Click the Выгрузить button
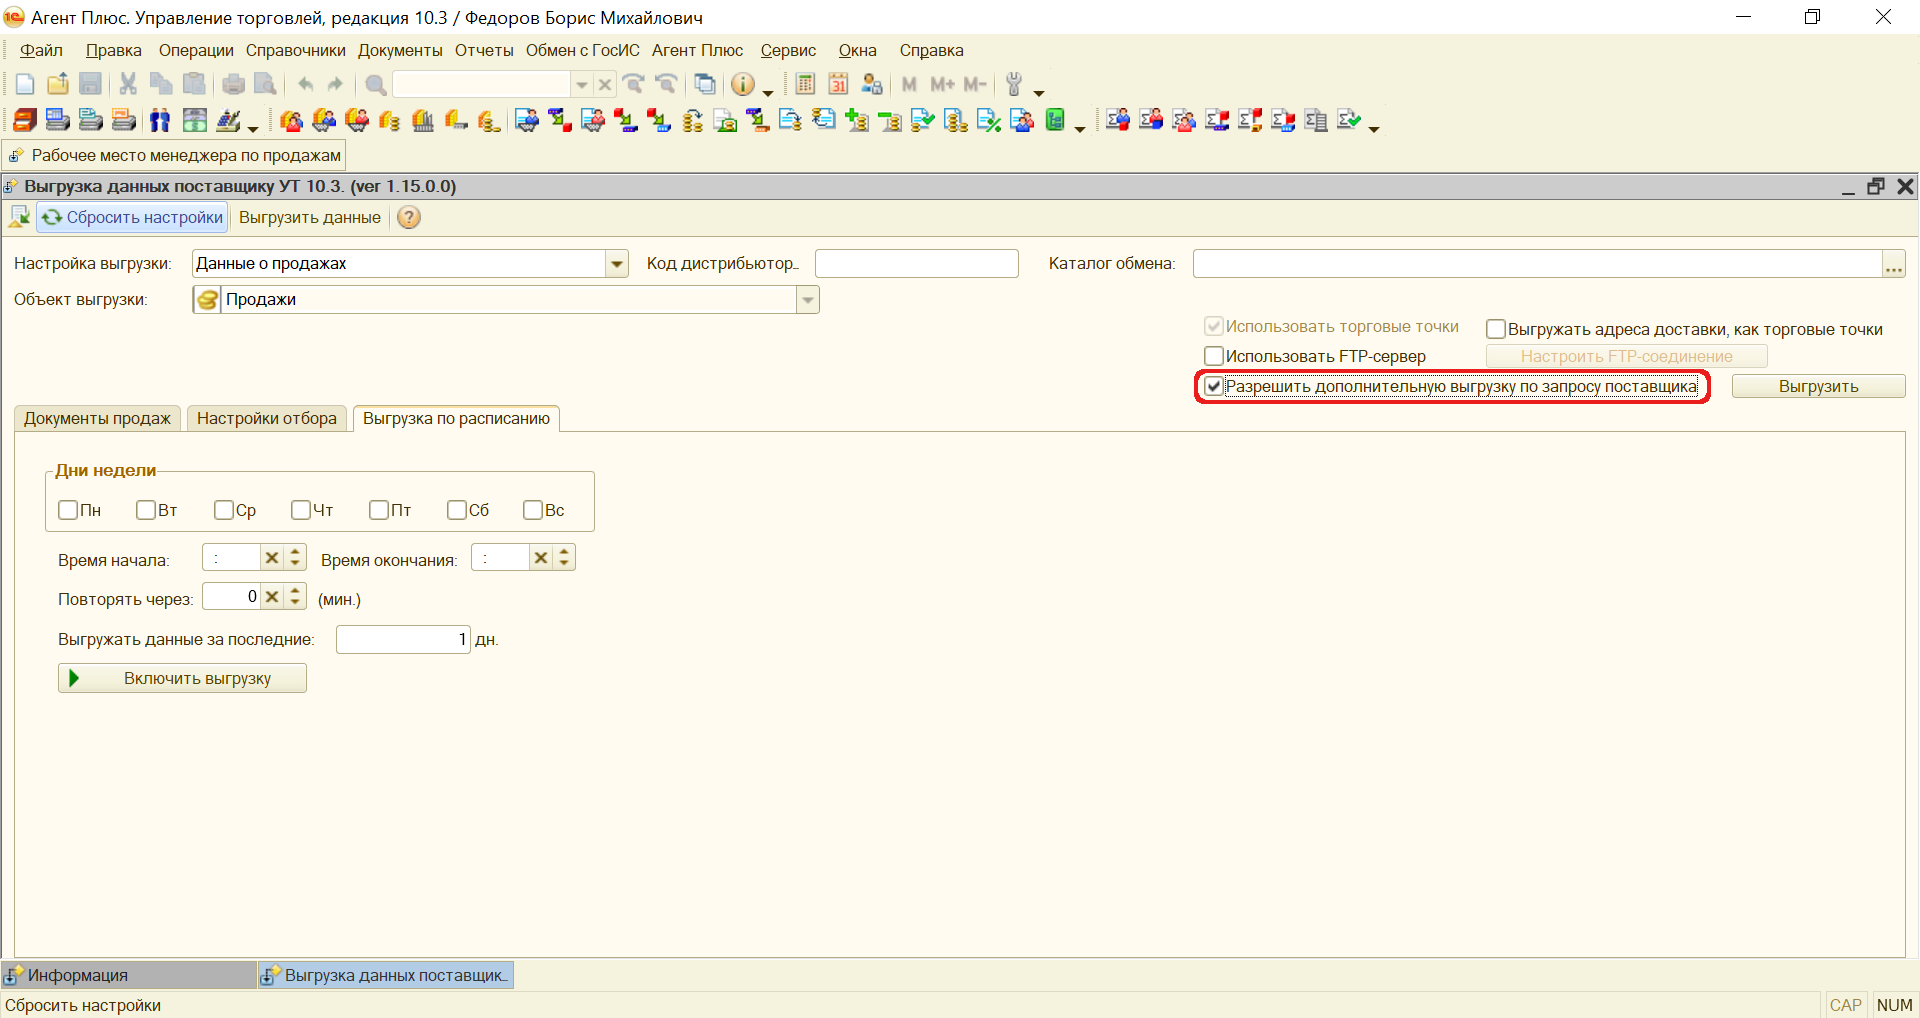The width and height of the screenshot is (1920, 1018). pos(1818,387)
